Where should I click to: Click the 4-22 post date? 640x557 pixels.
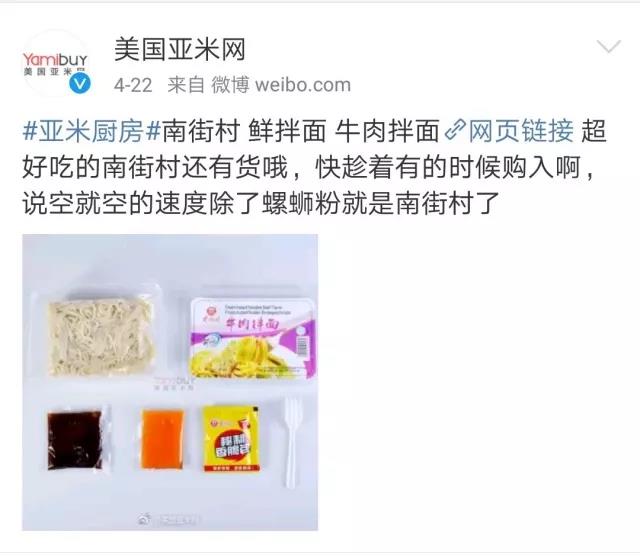pos(133,86)
